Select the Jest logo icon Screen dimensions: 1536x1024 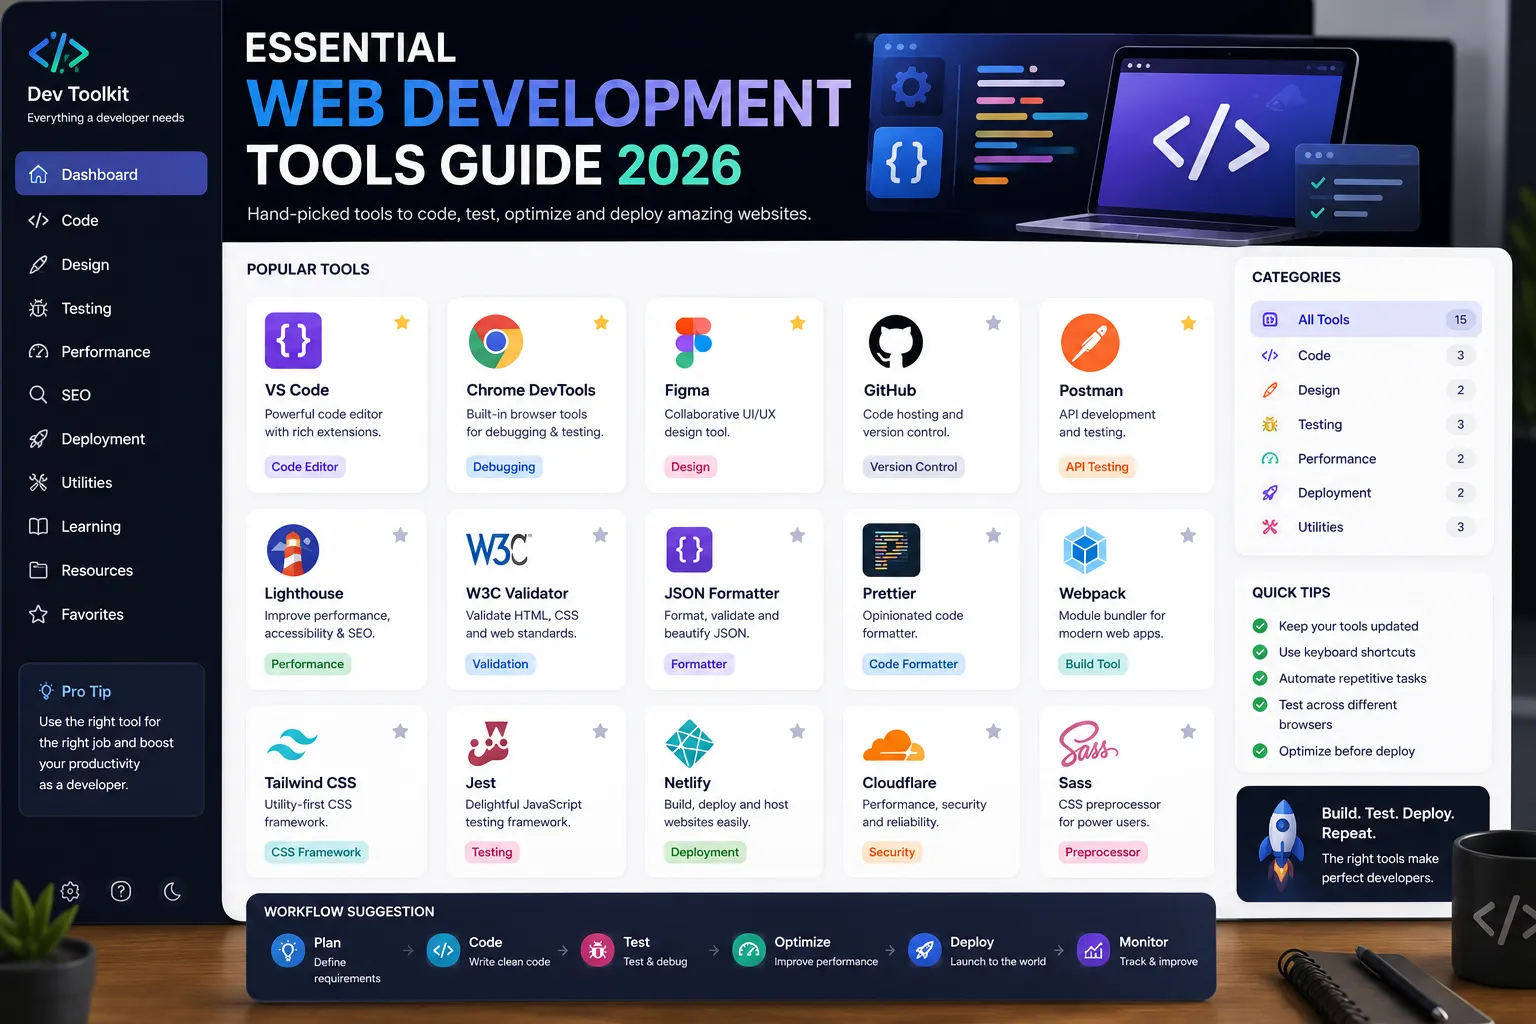point(489,744)
